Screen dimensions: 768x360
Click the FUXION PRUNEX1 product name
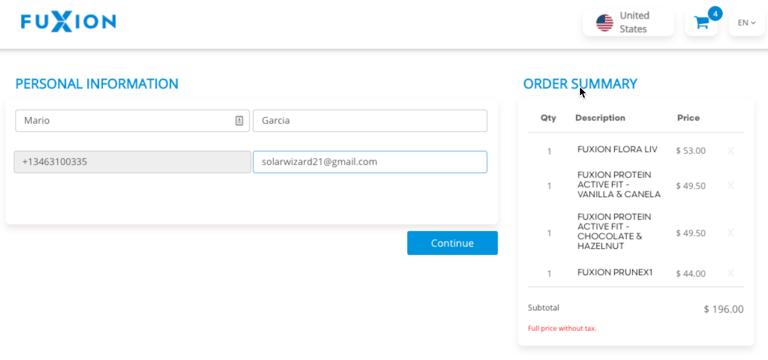point(615,272)
